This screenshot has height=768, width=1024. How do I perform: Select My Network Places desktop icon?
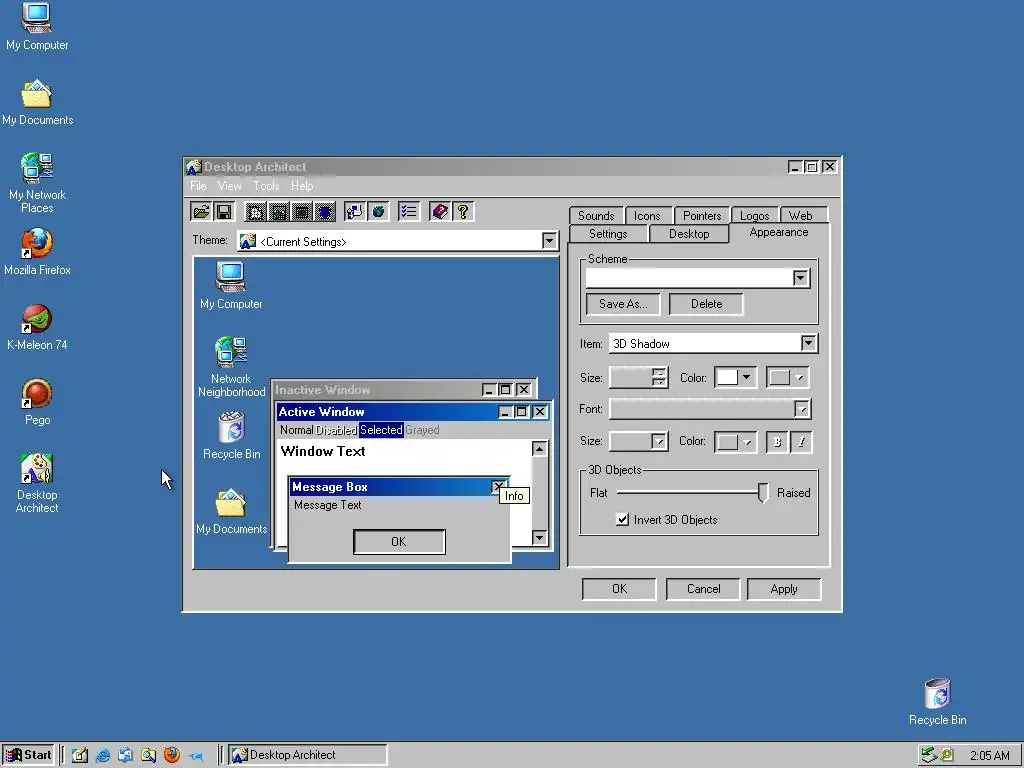pyautogui.click(x=37, y=183)
